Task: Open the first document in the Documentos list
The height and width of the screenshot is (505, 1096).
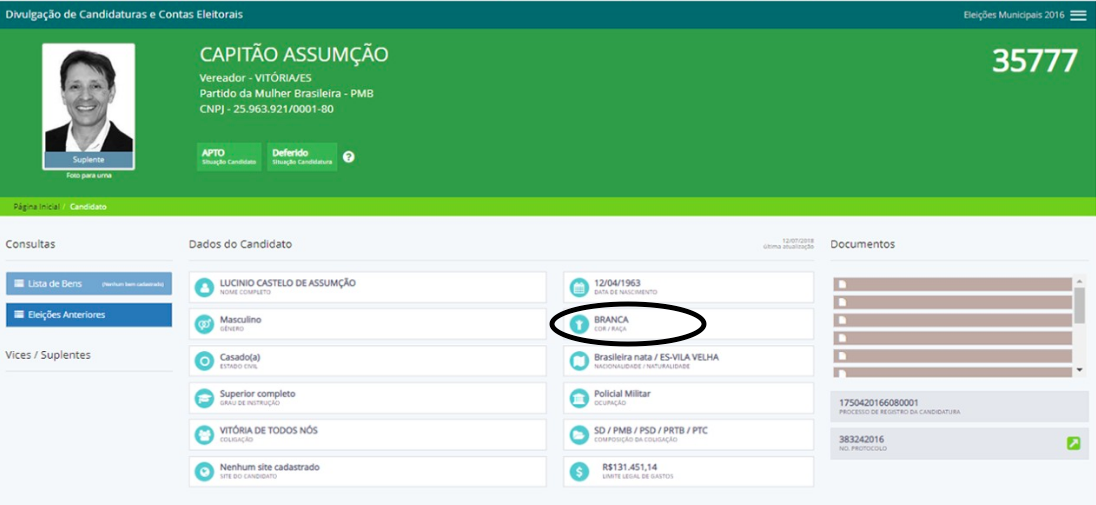Action: [x=952, y=284]
